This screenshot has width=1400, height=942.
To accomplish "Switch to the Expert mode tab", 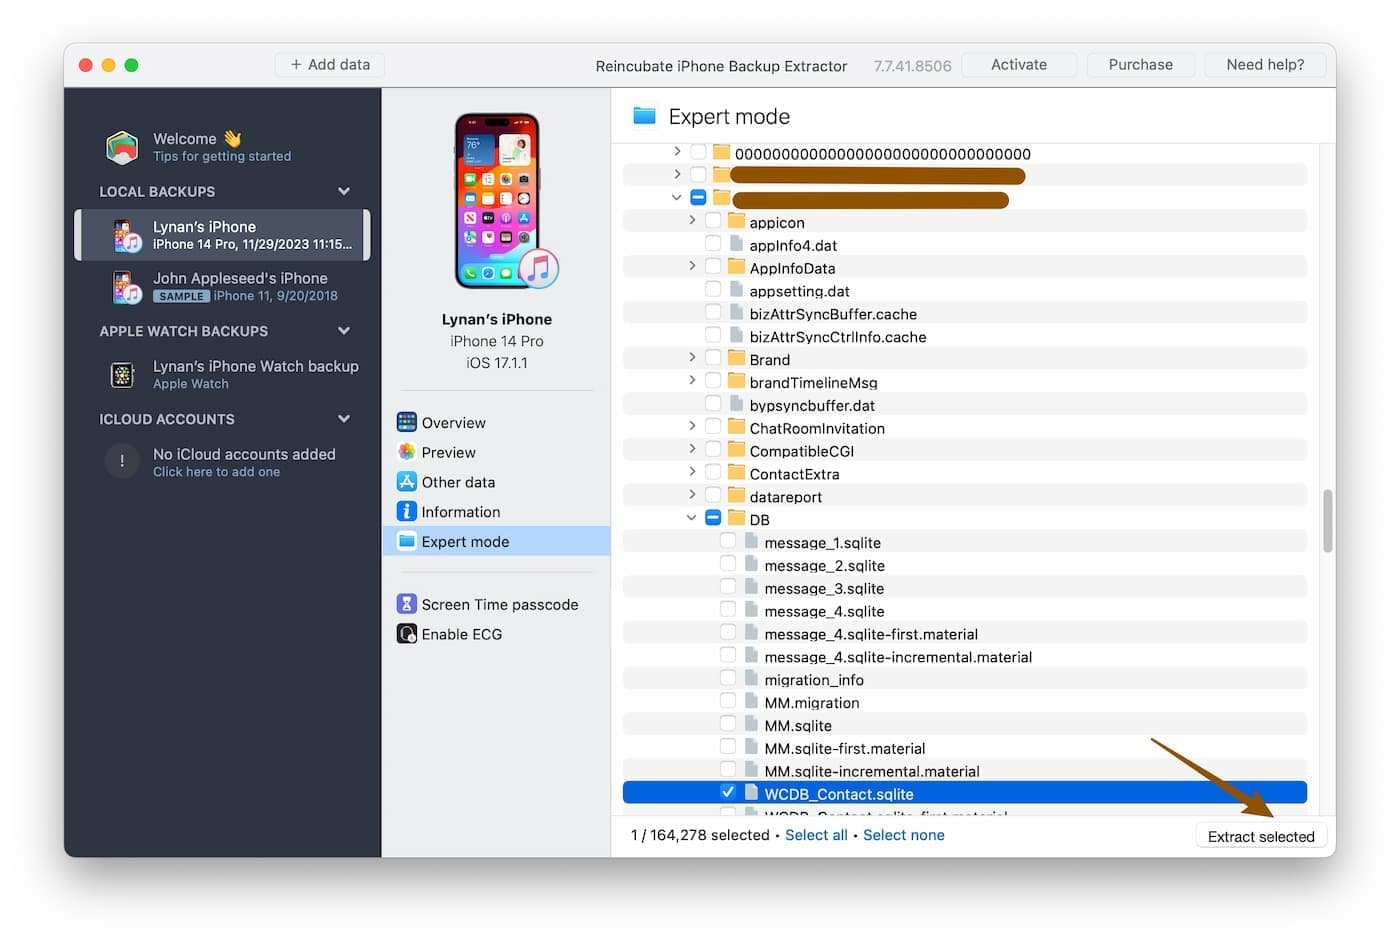I will point(465,542).
